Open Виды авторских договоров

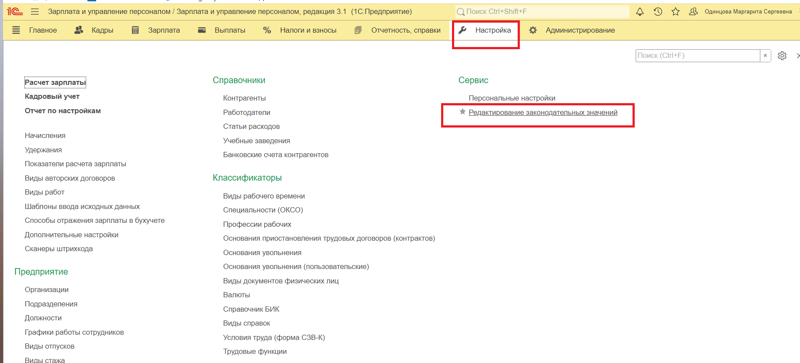pos(70,178)
